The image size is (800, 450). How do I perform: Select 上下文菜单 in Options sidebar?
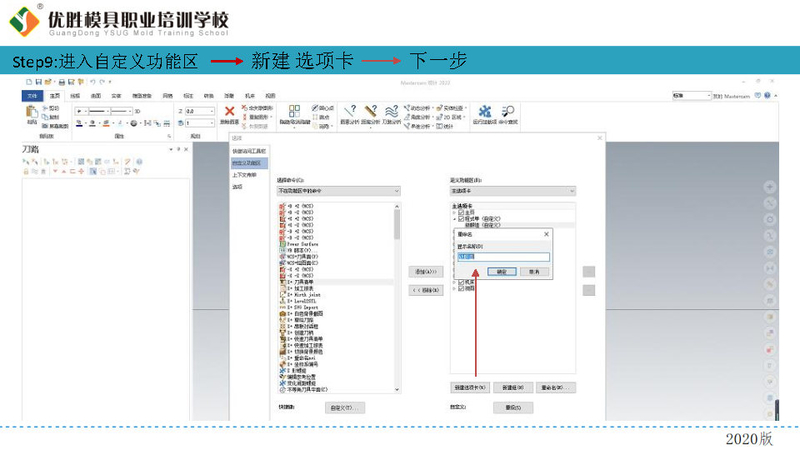coord(244,175)
